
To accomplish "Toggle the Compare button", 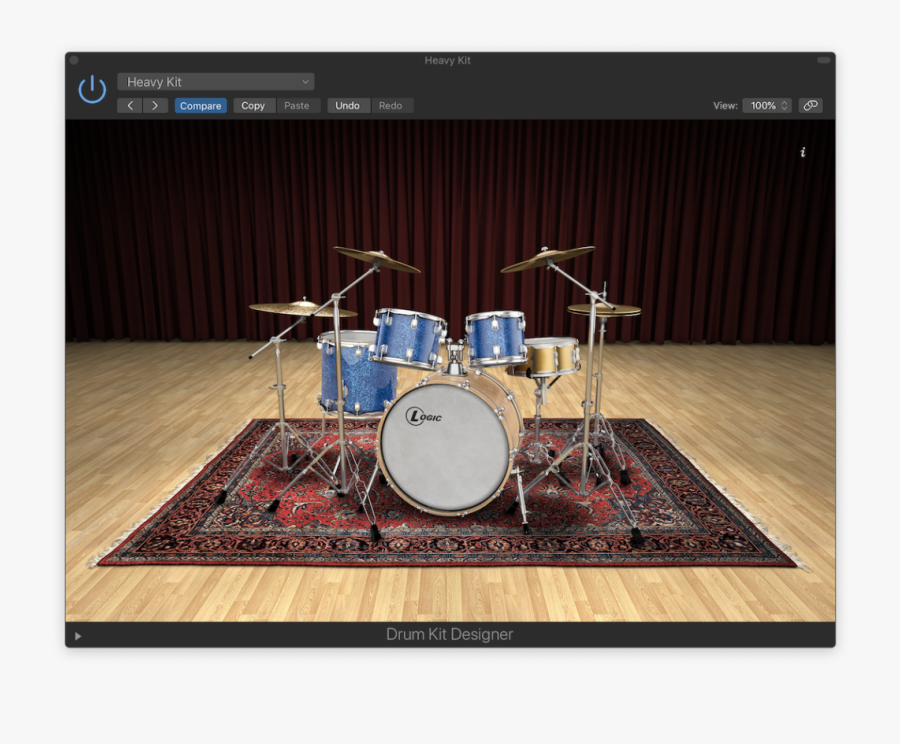I will click(x=200, y=105).
